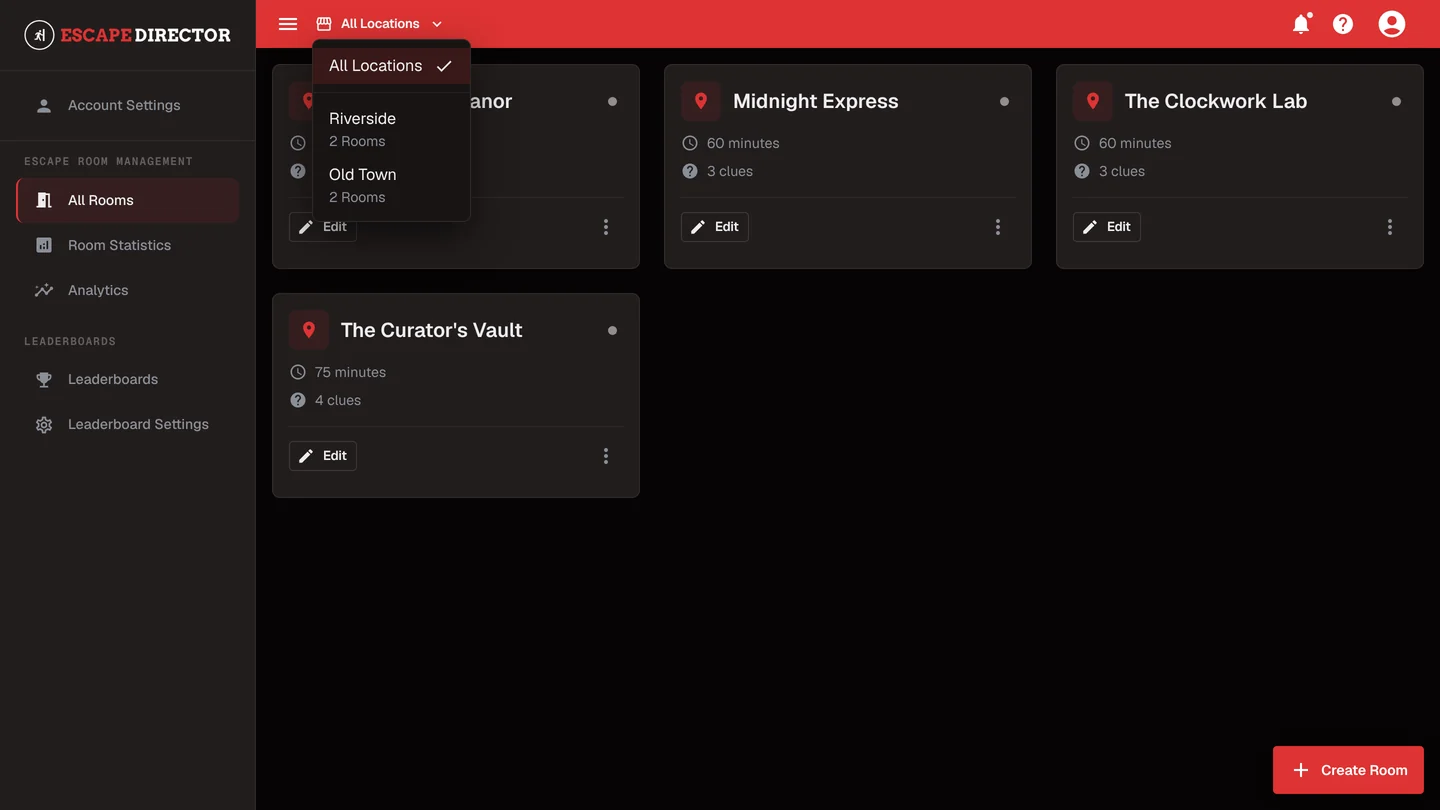Image resolution: width=1440 pixels, height=810 pixels.
Task: Click status dot on Midnight Express card
Action: pyautogui.click(x=1004, y=101)
